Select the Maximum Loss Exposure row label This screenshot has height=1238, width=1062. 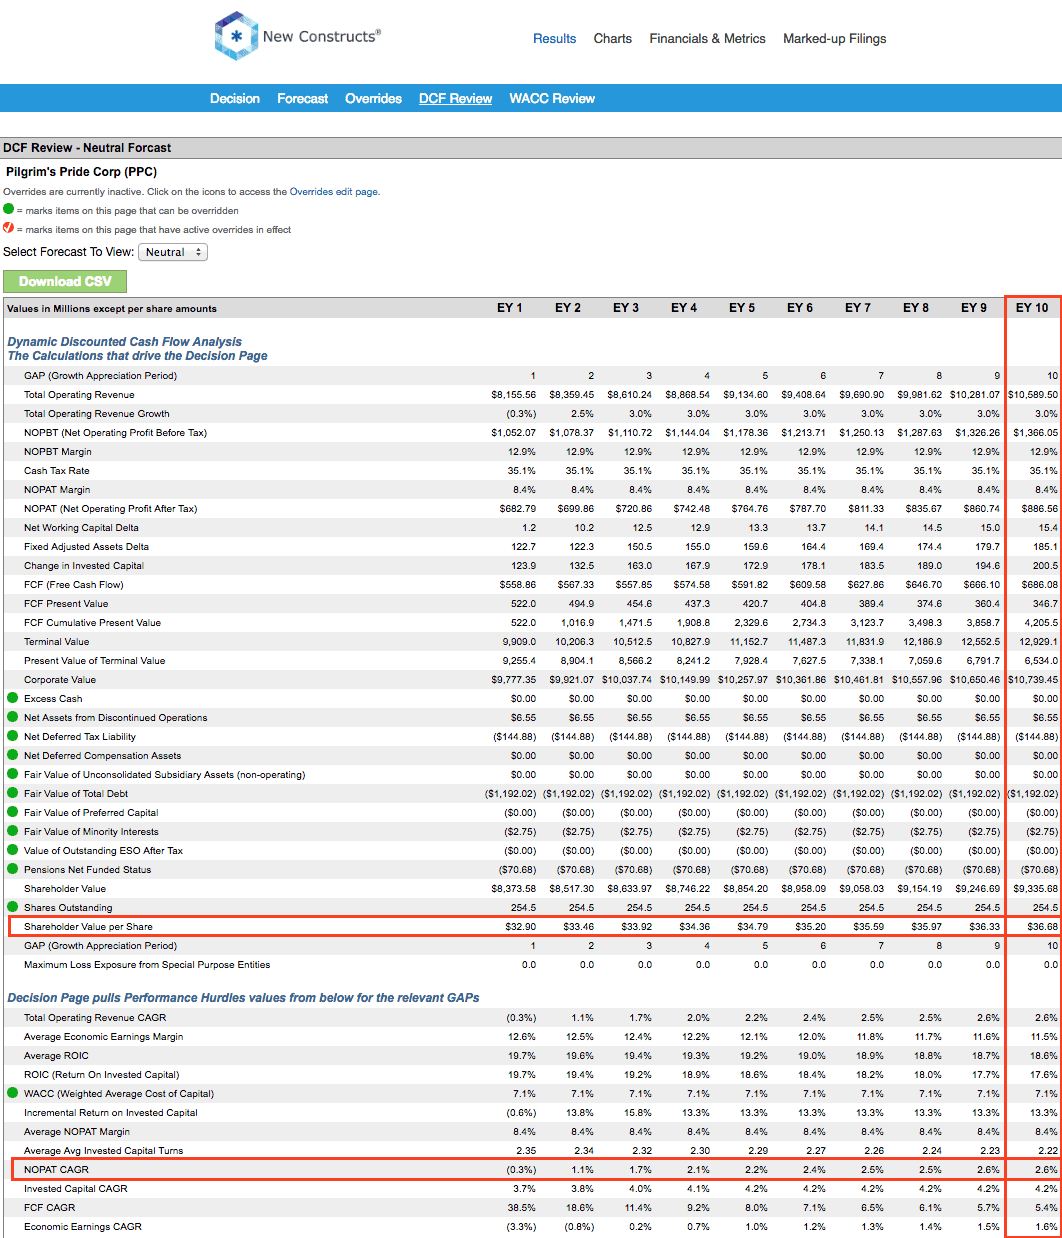147,965
